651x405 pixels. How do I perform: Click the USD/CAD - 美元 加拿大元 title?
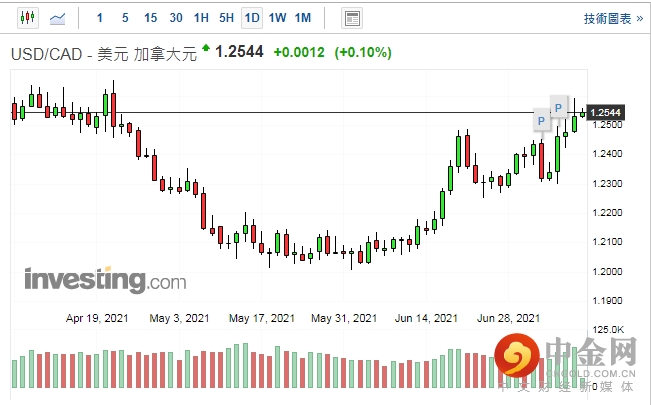pyautogui.click(x=104, y=54)
